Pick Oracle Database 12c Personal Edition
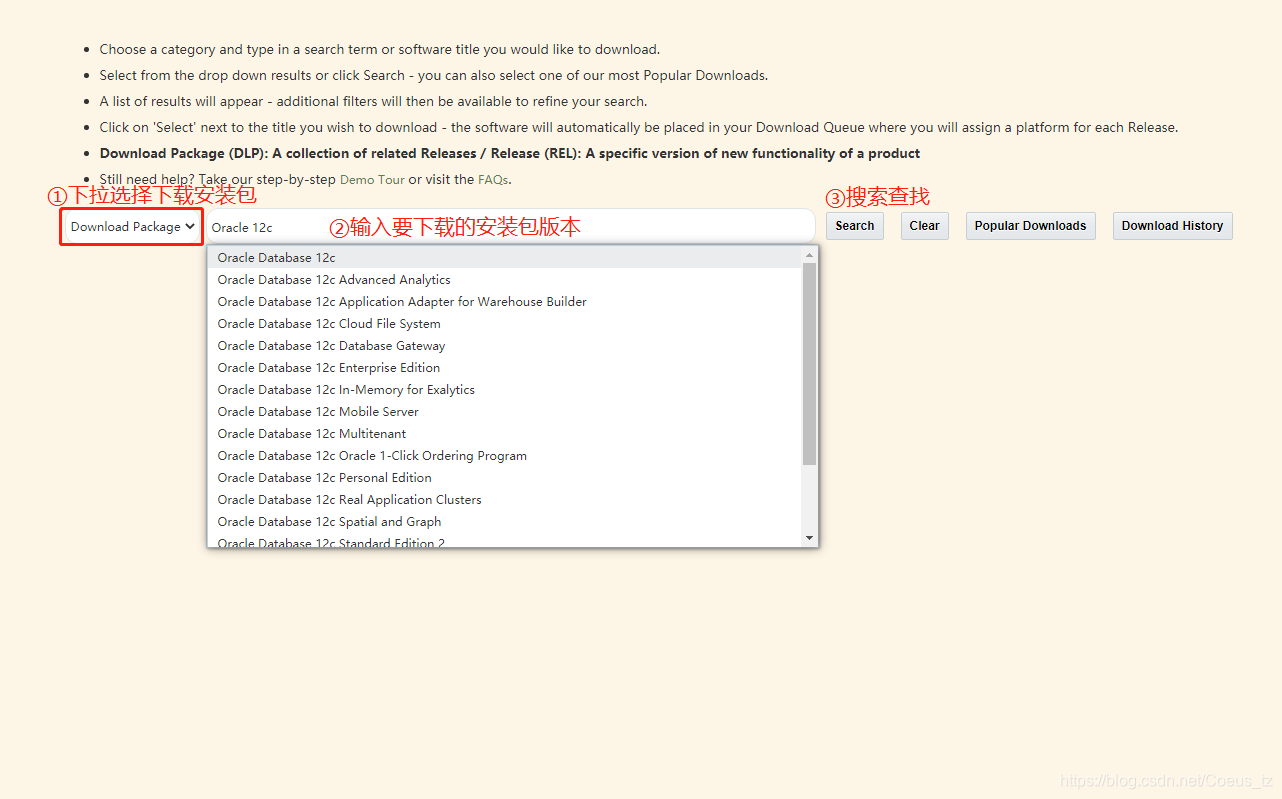This screenshot has width=1282, height=799. pyautogui.click(x=505, y=478)
